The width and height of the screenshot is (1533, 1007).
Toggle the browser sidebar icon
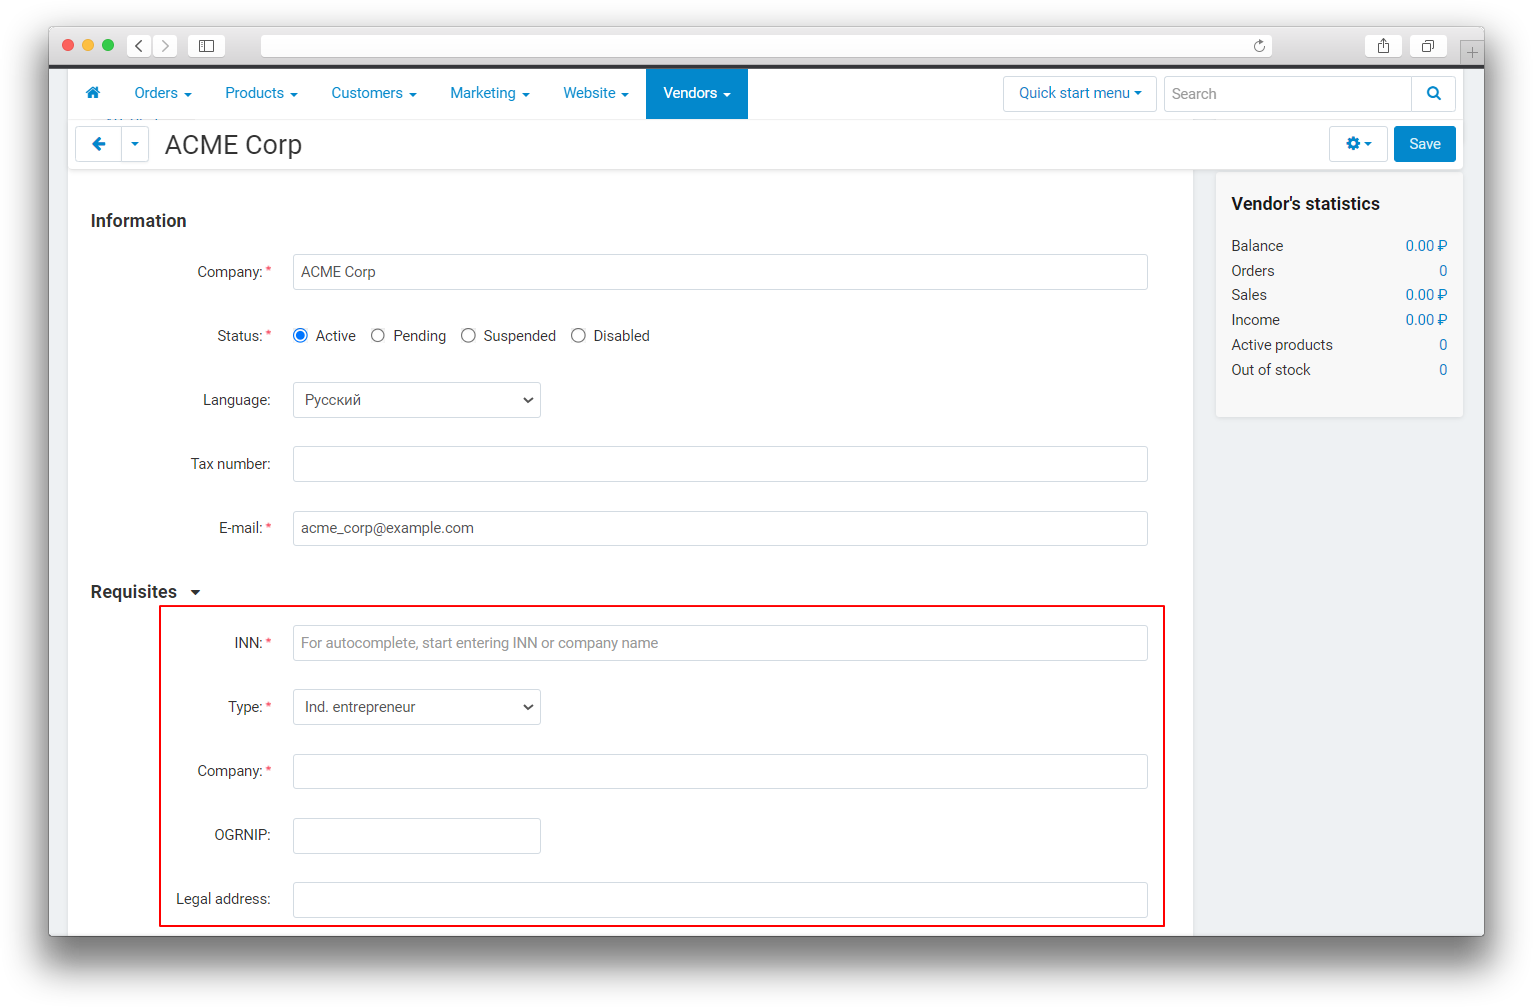(206, 46)
